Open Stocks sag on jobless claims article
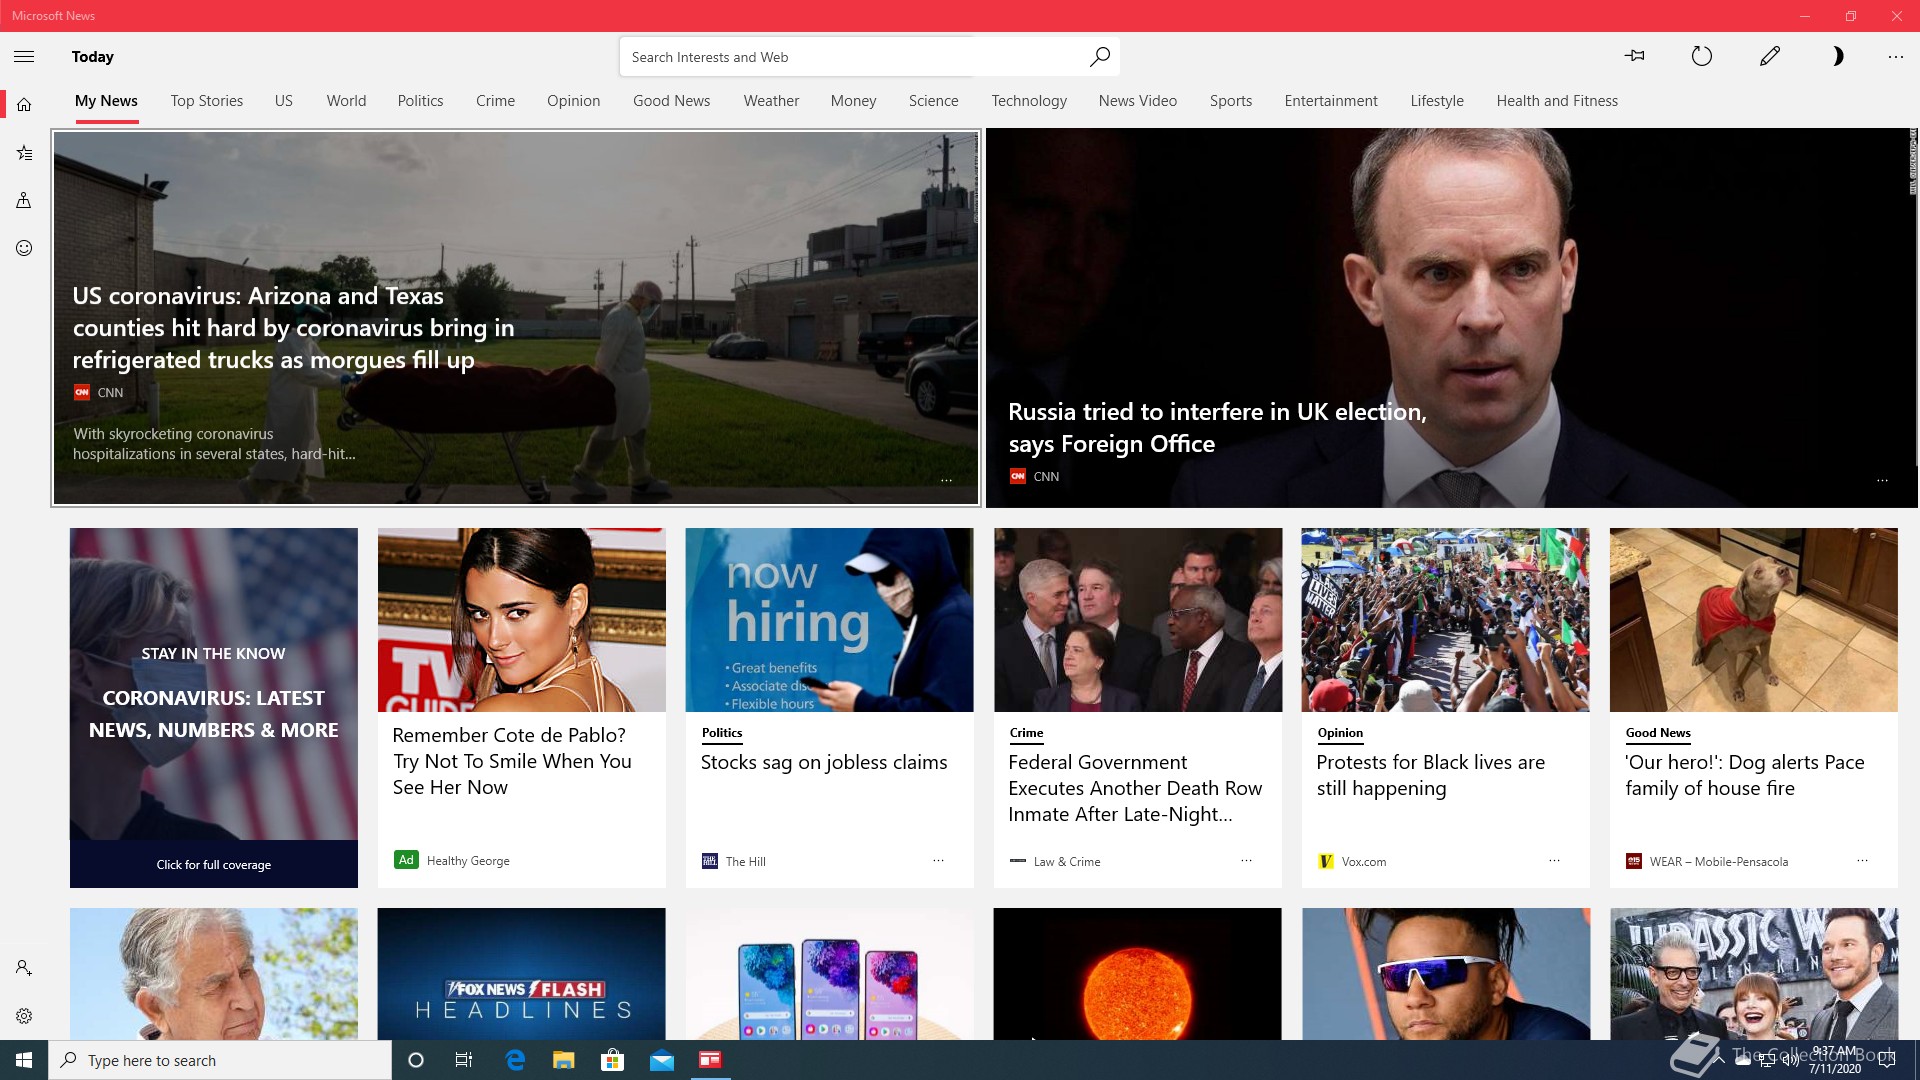This screenshot has height=1080, width=1920. [824, 762]
